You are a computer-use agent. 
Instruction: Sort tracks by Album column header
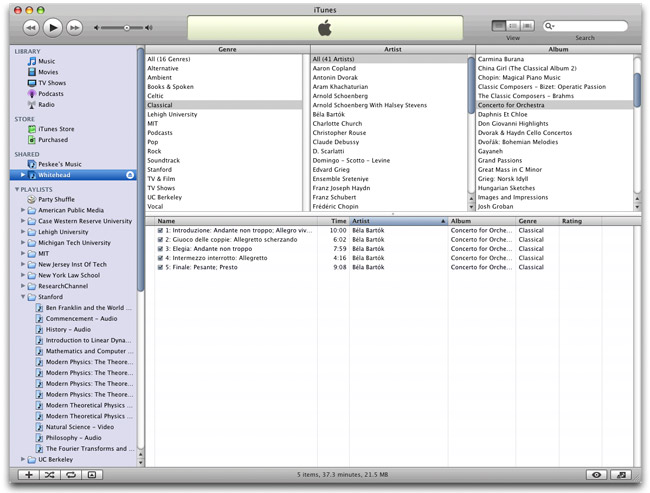(482, 221)
